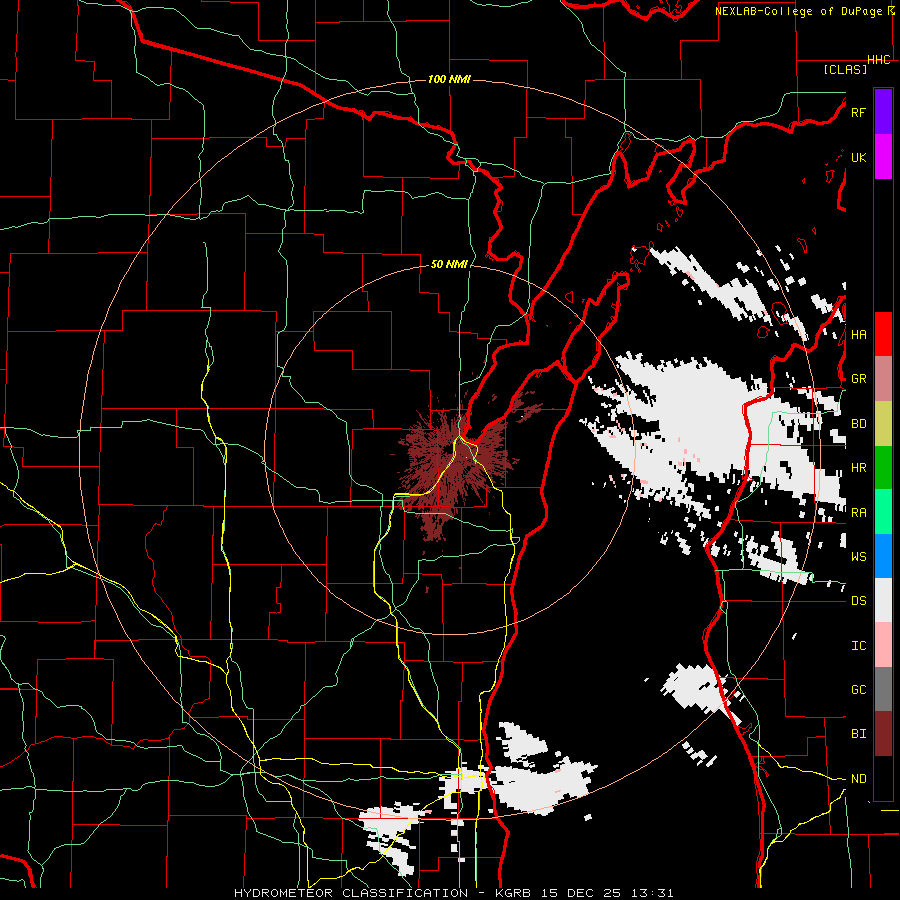Select the white DS legend swatch

(x=883, y=600)
